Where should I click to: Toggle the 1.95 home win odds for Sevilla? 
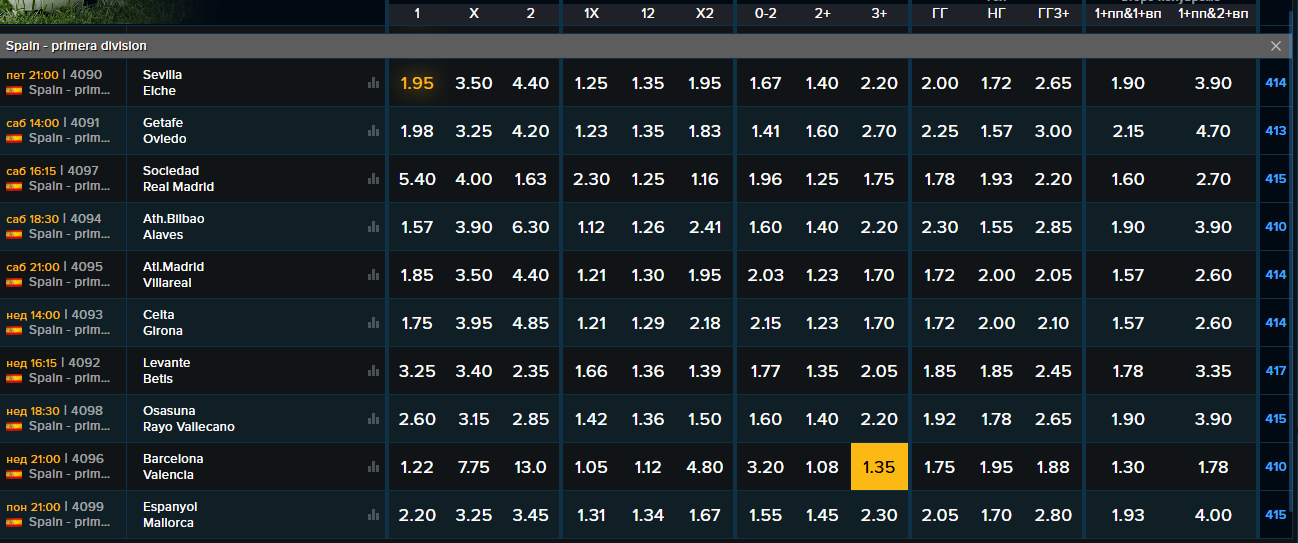[x=417, y=83]
